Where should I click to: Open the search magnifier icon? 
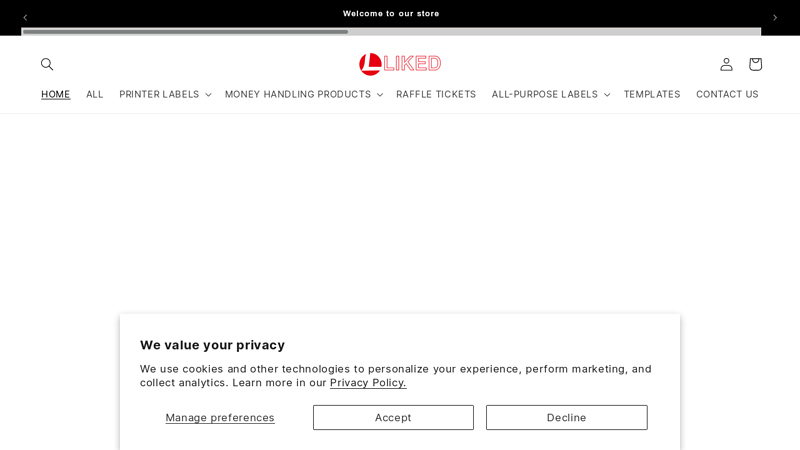click(x=47, y=64)
